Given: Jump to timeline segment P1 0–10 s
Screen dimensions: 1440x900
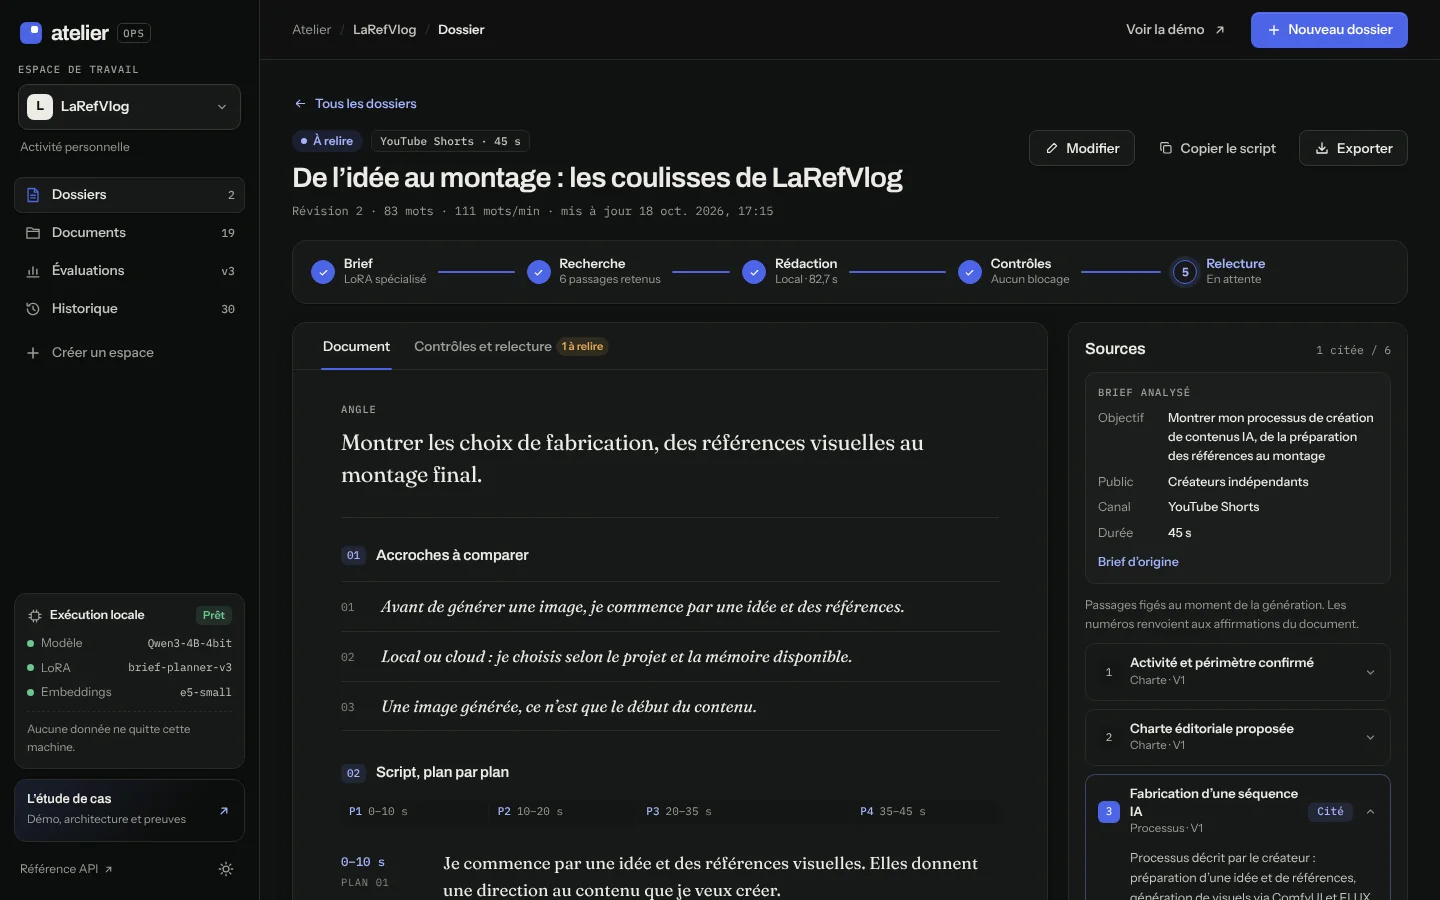Looking at the screenshot, I should click(415, 812).
